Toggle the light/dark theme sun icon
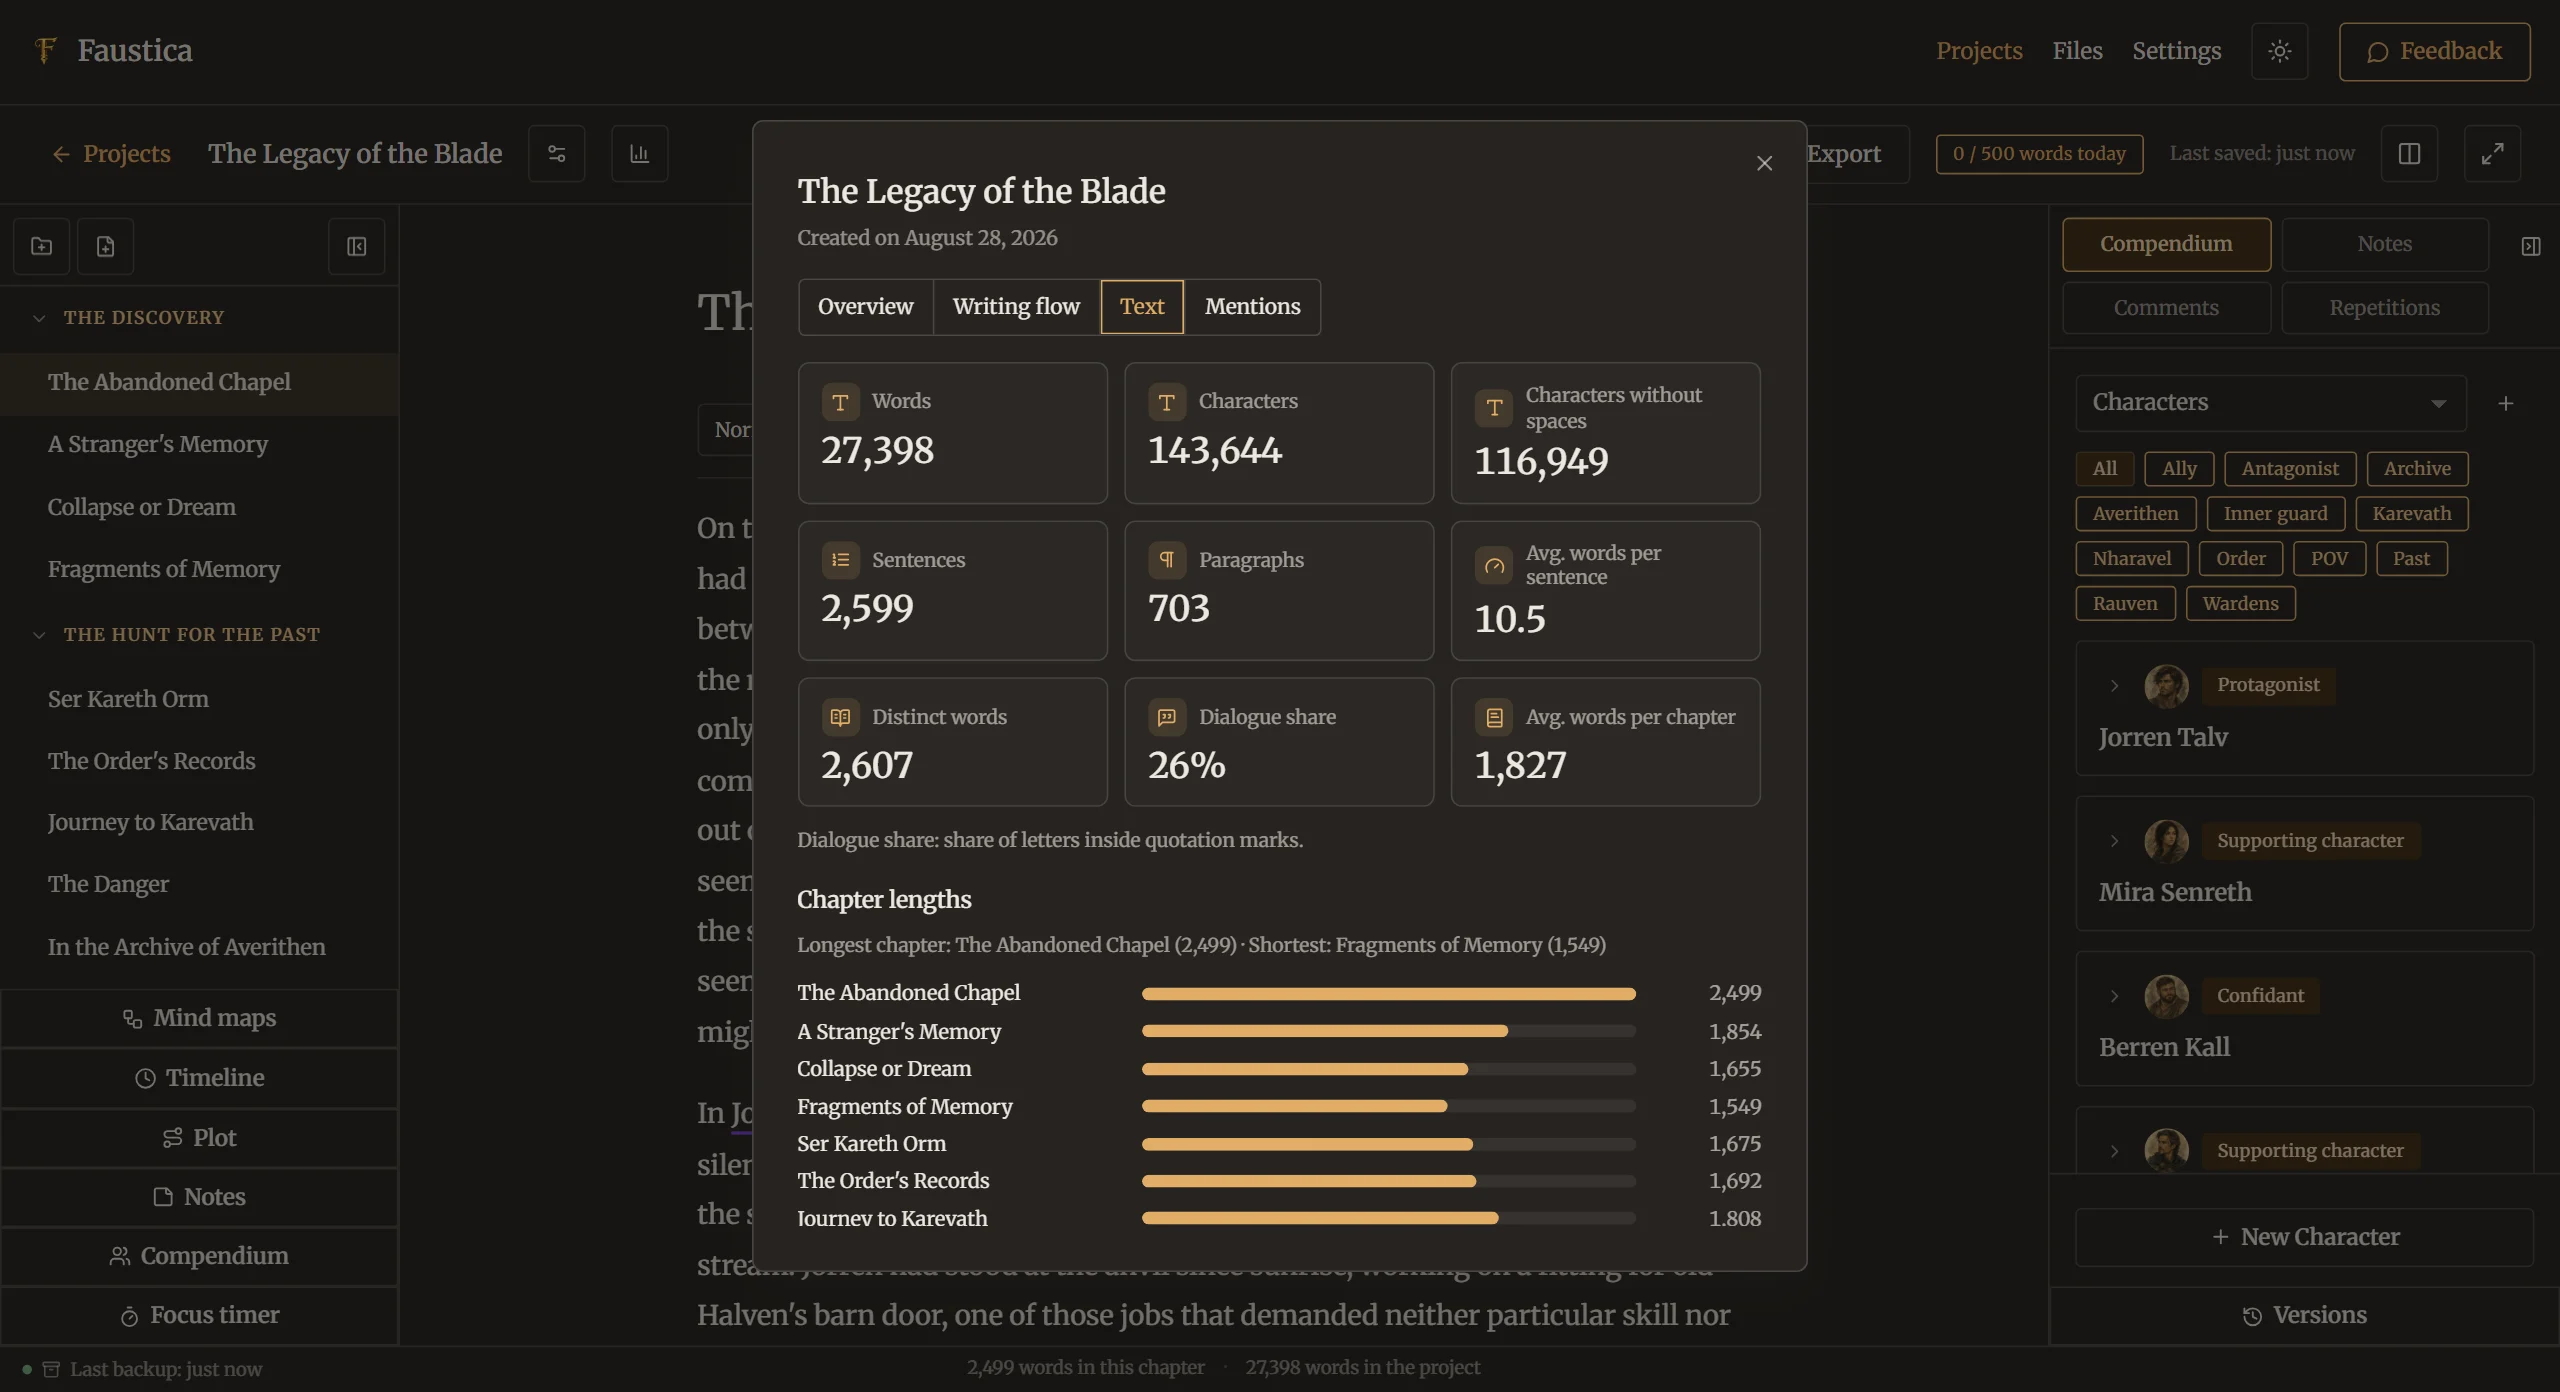The image size is (2560, 1392). [2279, 51]
